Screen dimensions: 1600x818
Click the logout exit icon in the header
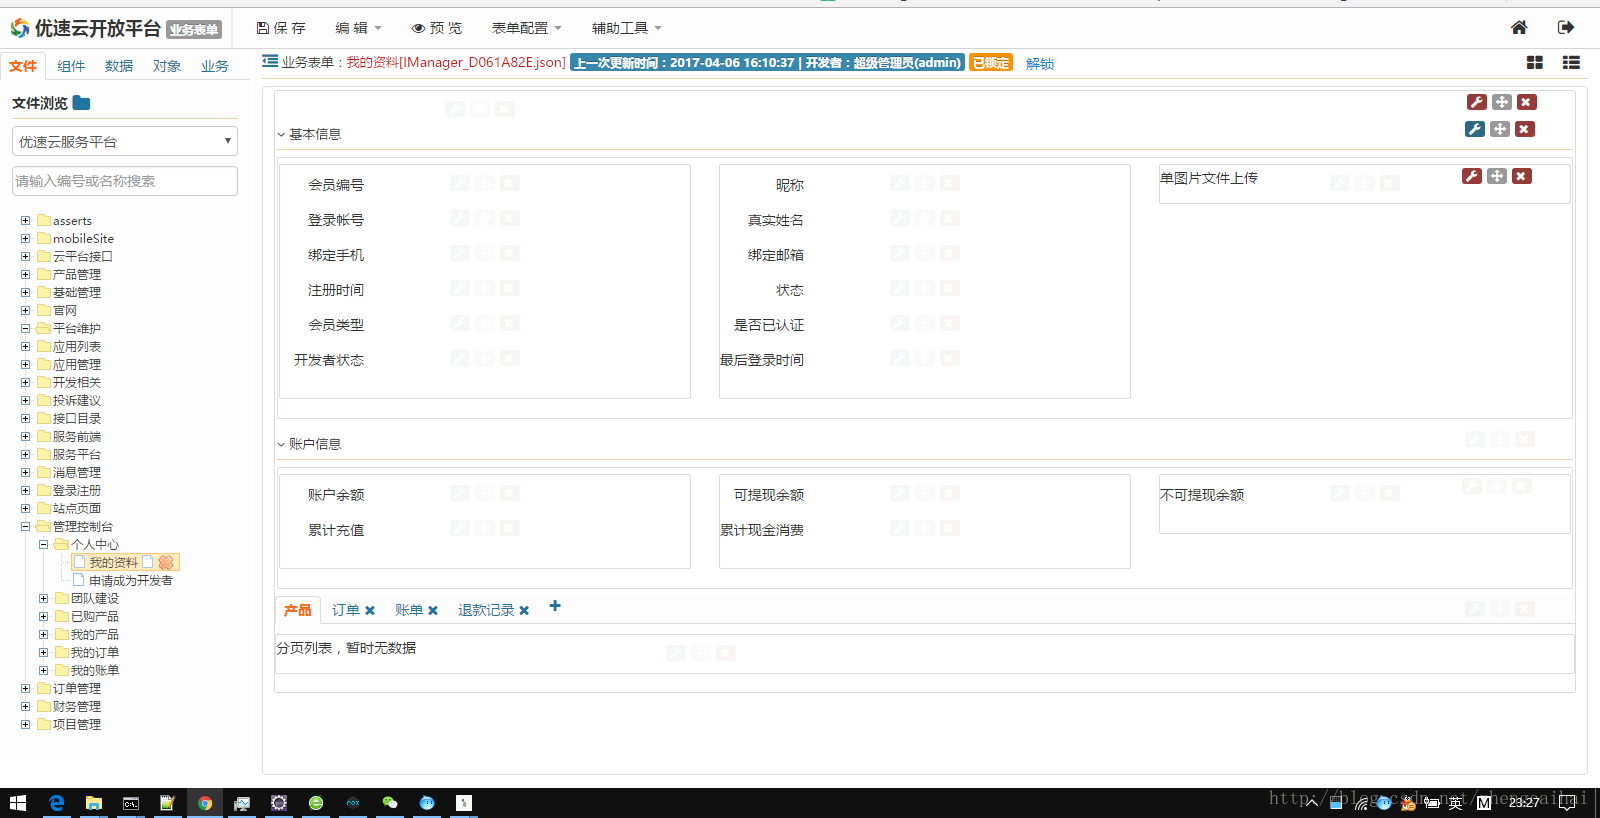pyautogui.click(x=1566, y=28)
